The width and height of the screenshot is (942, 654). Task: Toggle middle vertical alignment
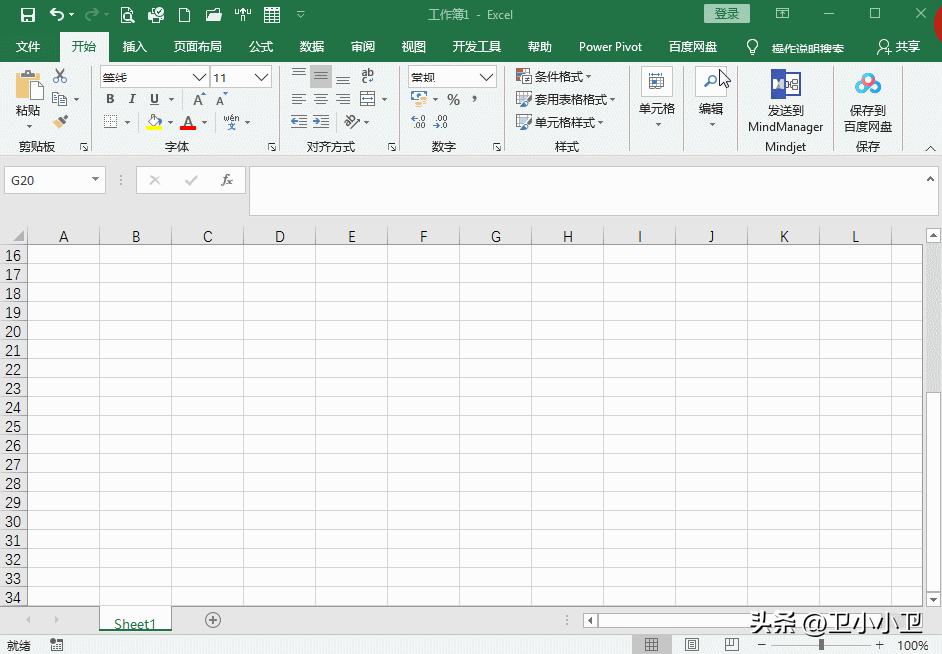click(321, 76)
